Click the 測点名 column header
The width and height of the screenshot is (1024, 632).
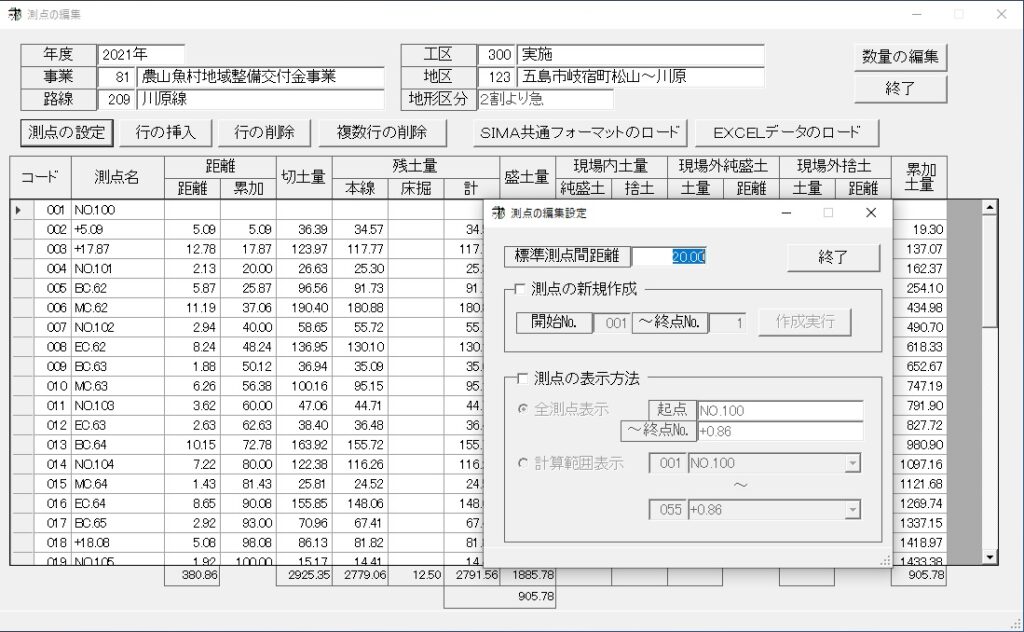(118, 177)
